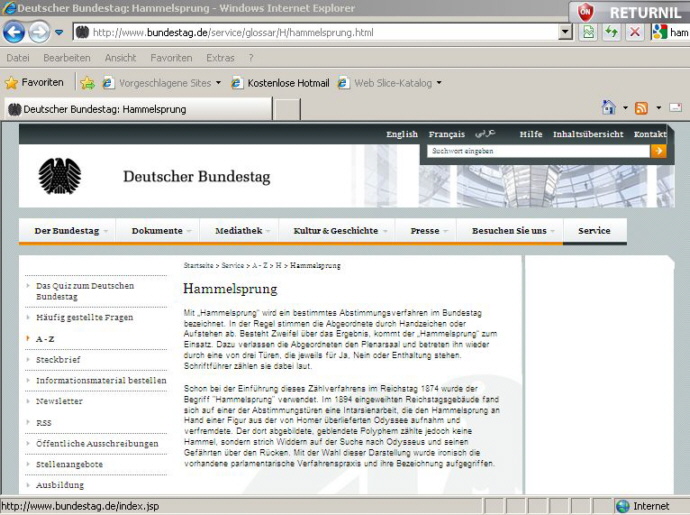
Task: Open the address bar history dropdown
Action: click(x=566, y=32)
